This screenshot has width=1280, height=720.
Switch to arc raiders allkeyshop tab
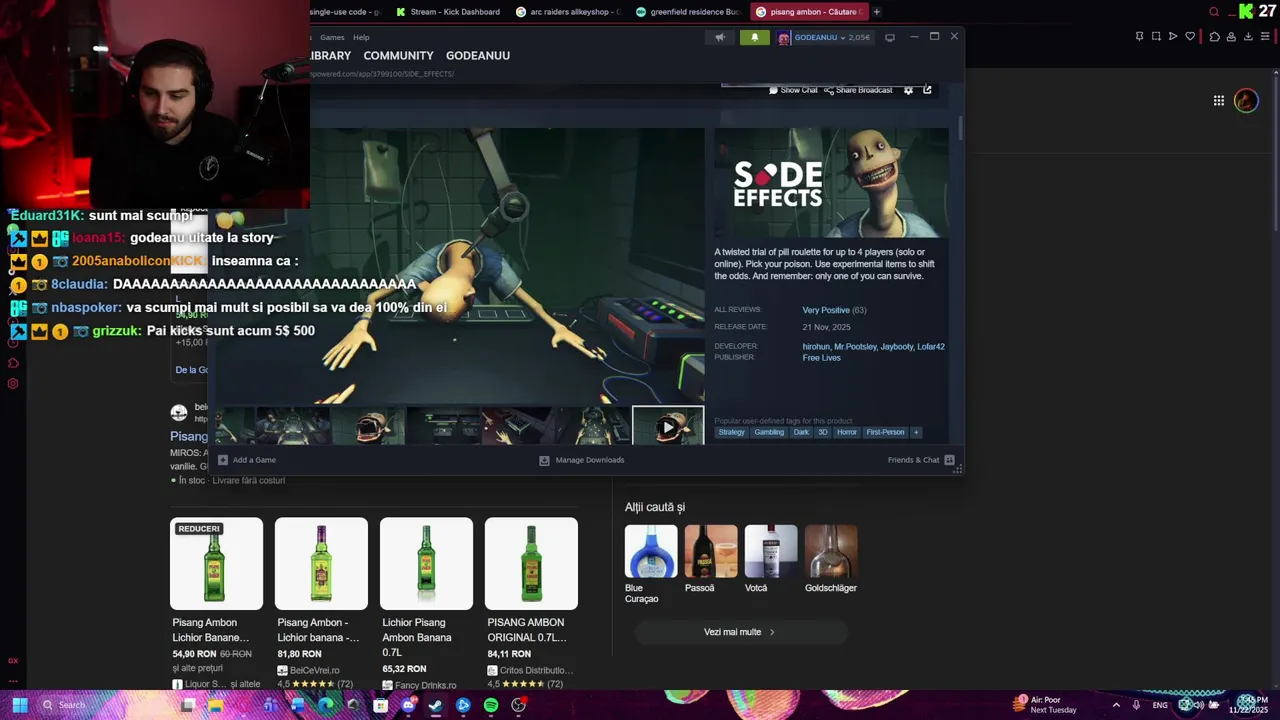tap(569, 12)
